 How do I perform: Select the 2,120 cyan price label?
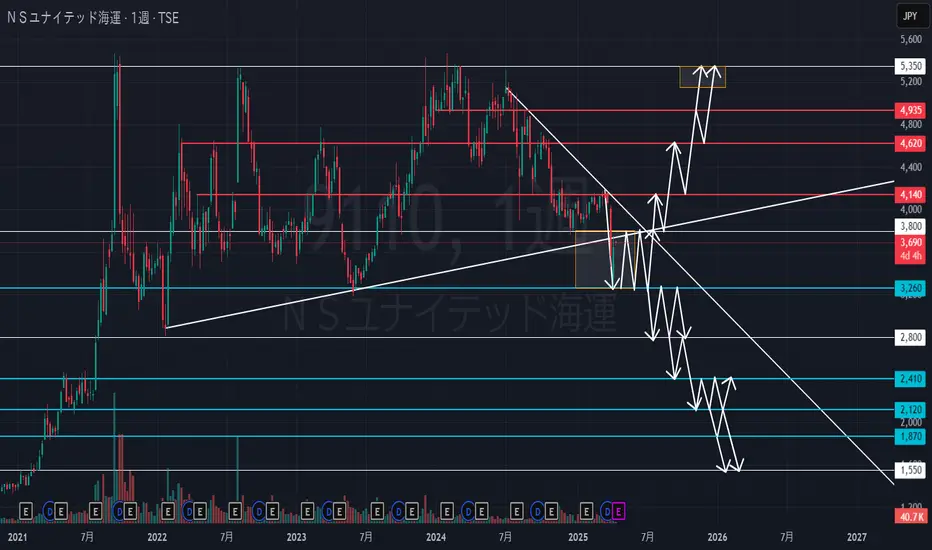(x=910, y=410)
